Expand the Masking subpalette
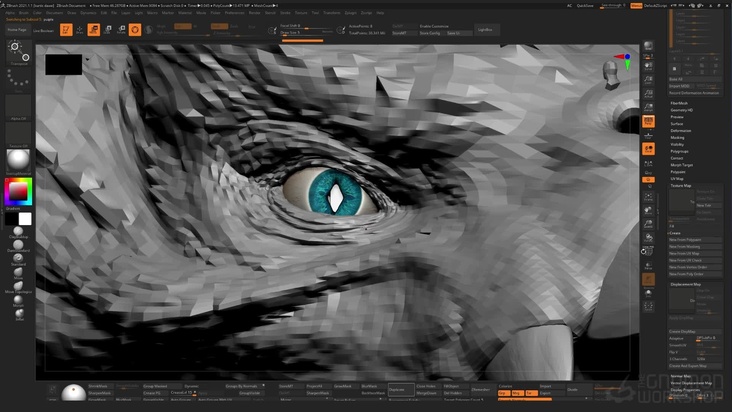 click(x=677, y=138)
